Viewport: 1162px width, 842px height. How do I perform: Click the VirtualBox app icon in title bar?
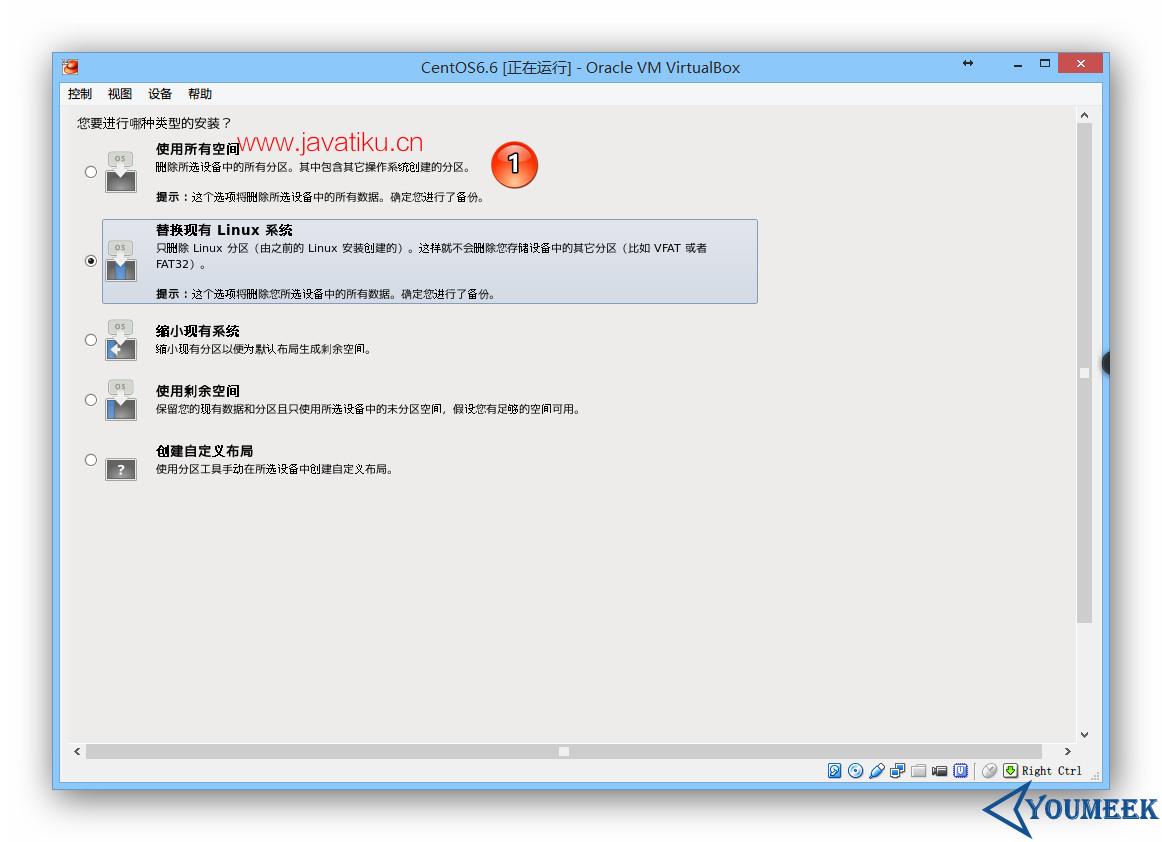(70, 67)
